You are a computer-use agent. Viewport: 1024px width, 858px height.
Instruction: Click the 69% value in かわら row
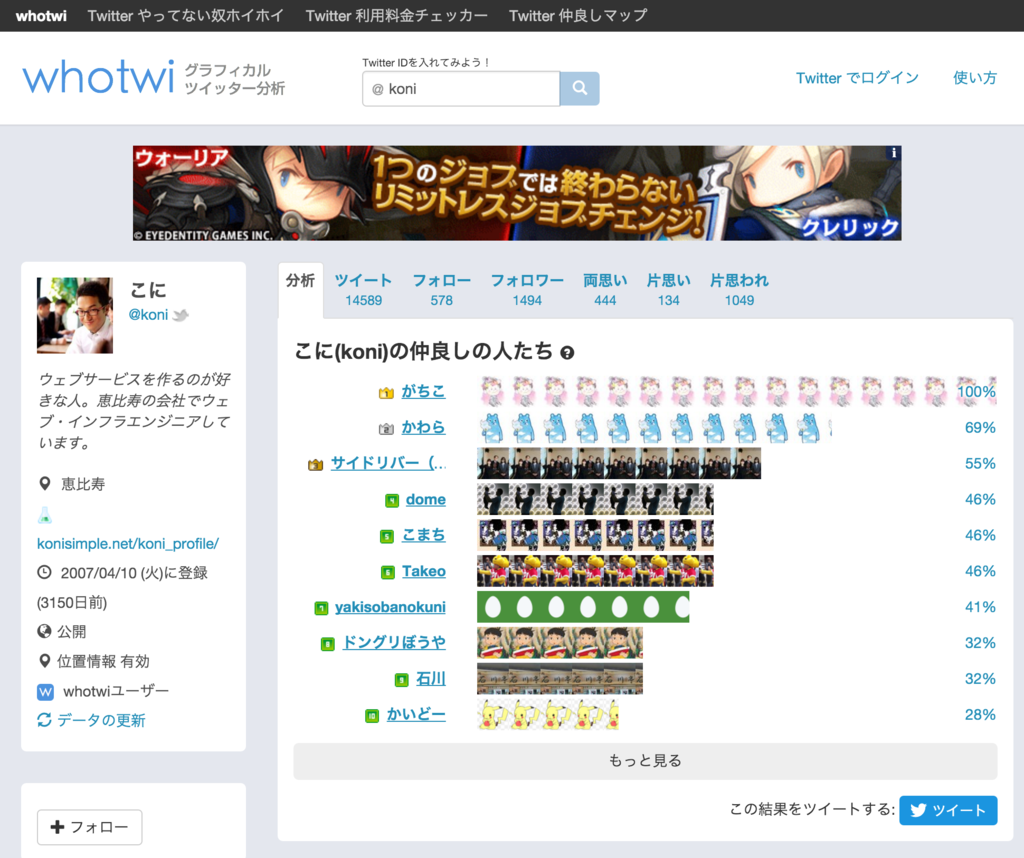(x=980, y=428)
